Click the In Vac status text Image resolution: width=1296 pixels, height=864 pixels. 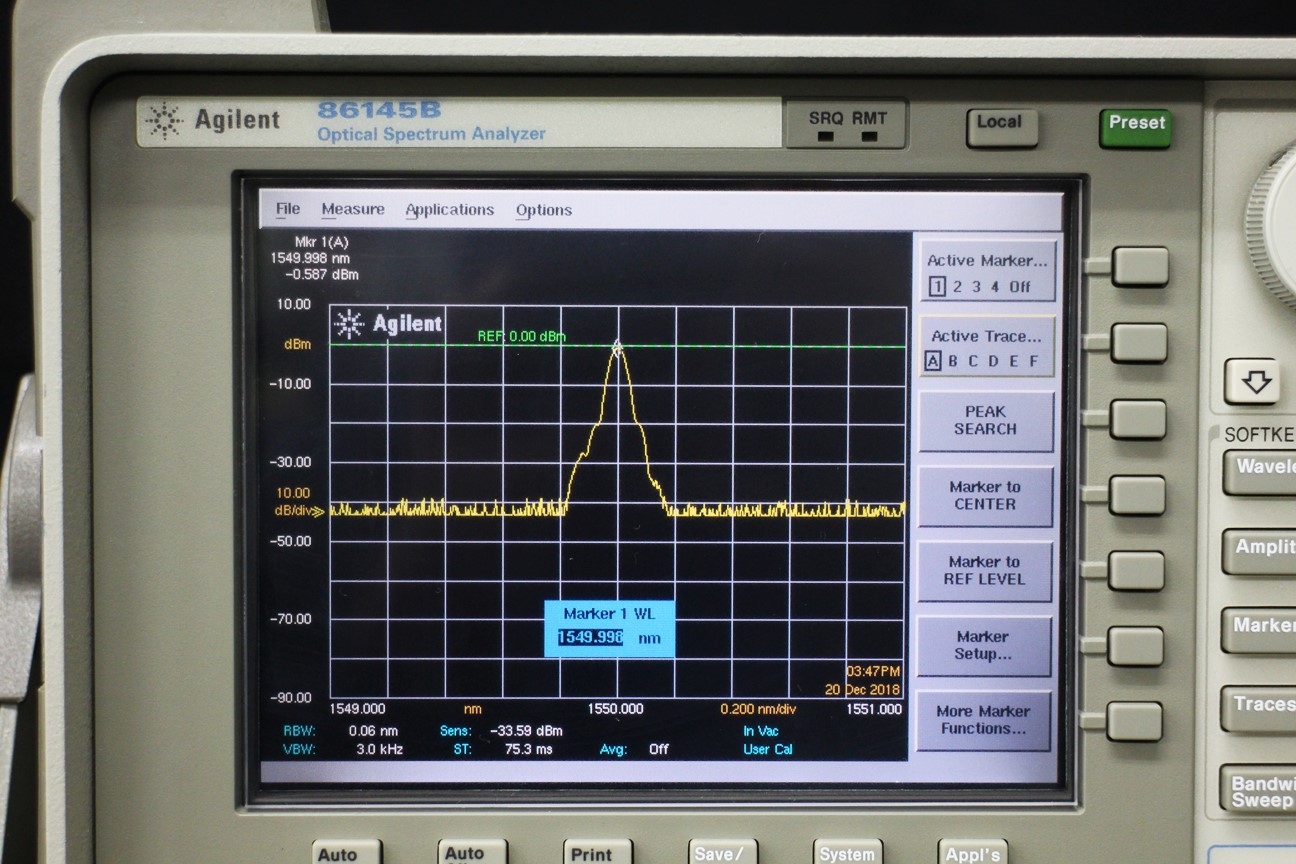[x=761, y=730]
